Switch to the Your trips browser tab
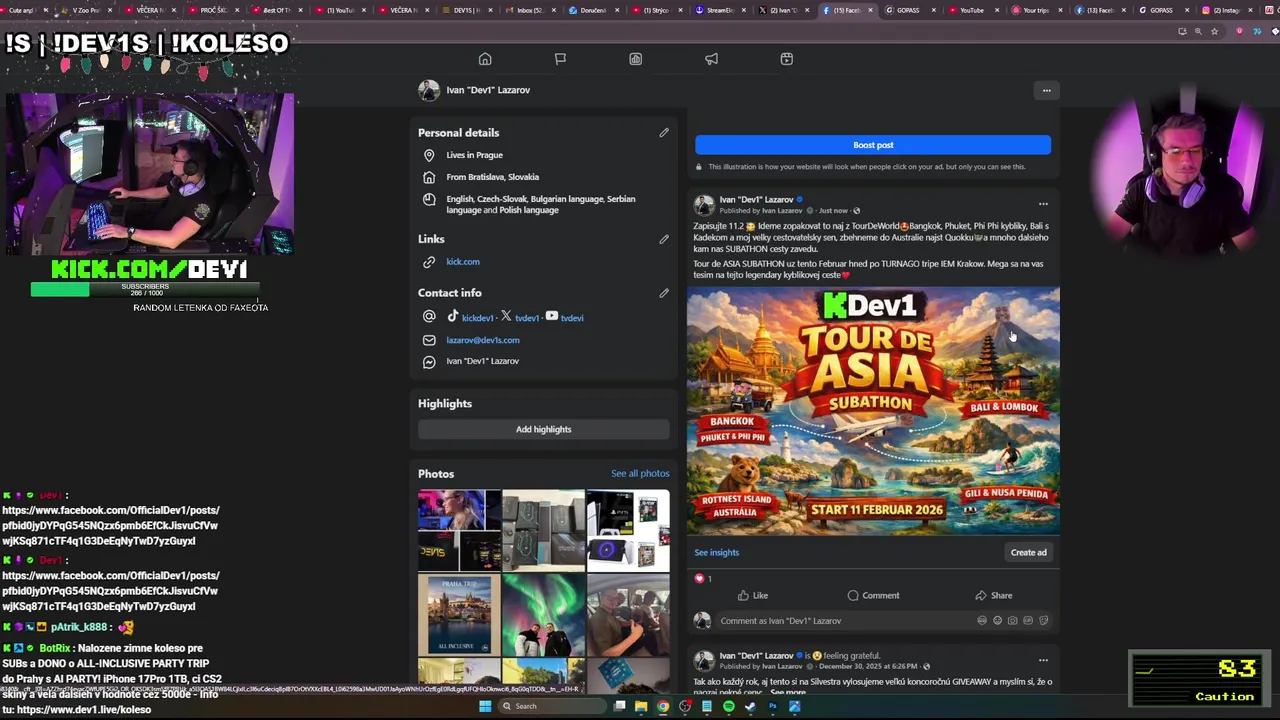 [x=1035, y=10]
